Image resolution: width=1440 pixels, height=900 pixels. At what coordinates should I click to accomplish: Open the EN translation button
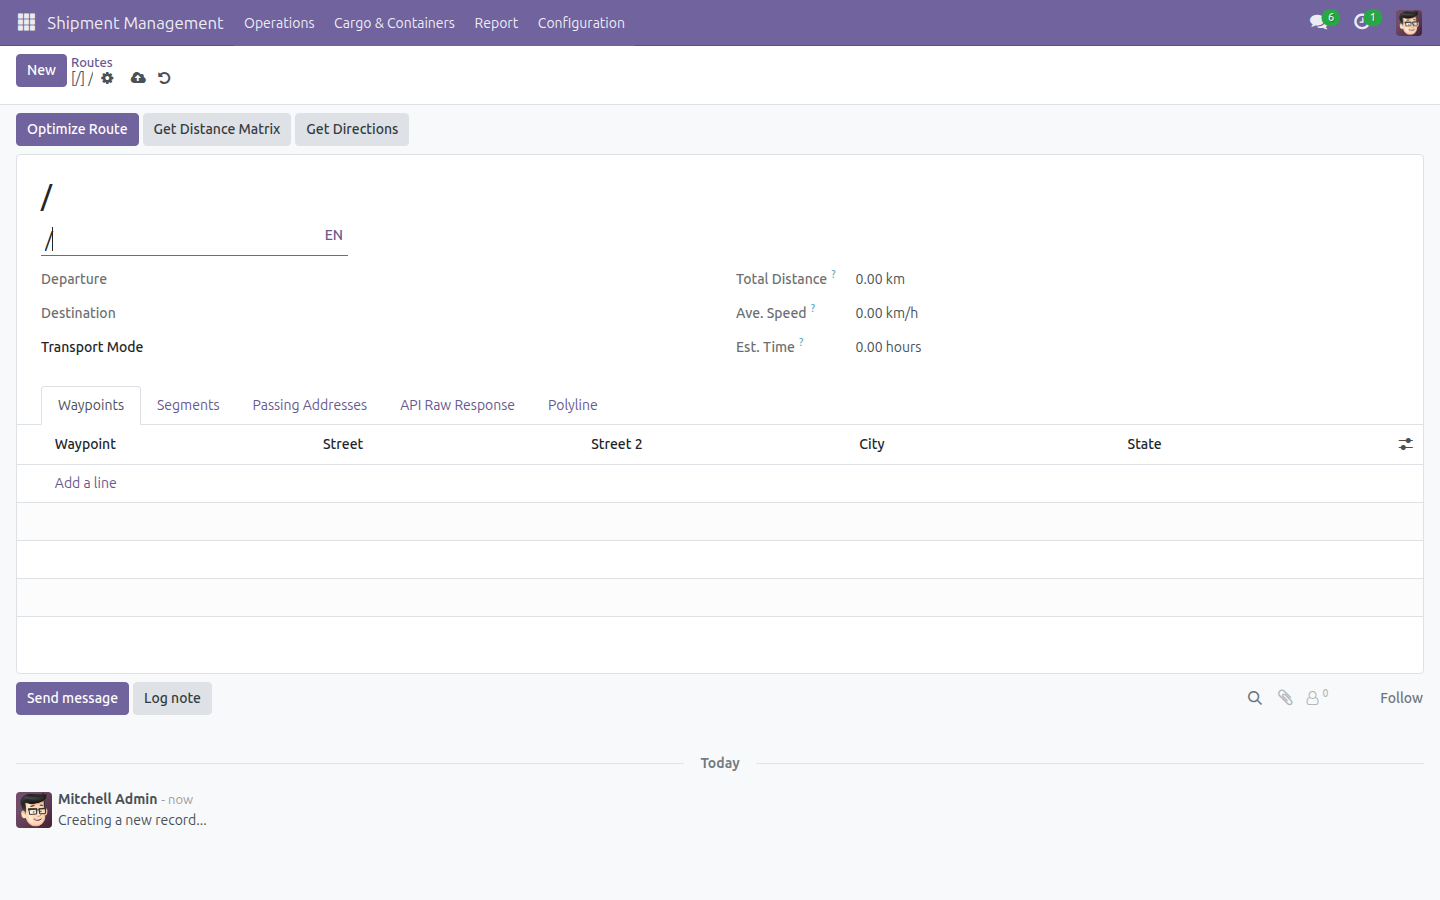pos(334,235)
